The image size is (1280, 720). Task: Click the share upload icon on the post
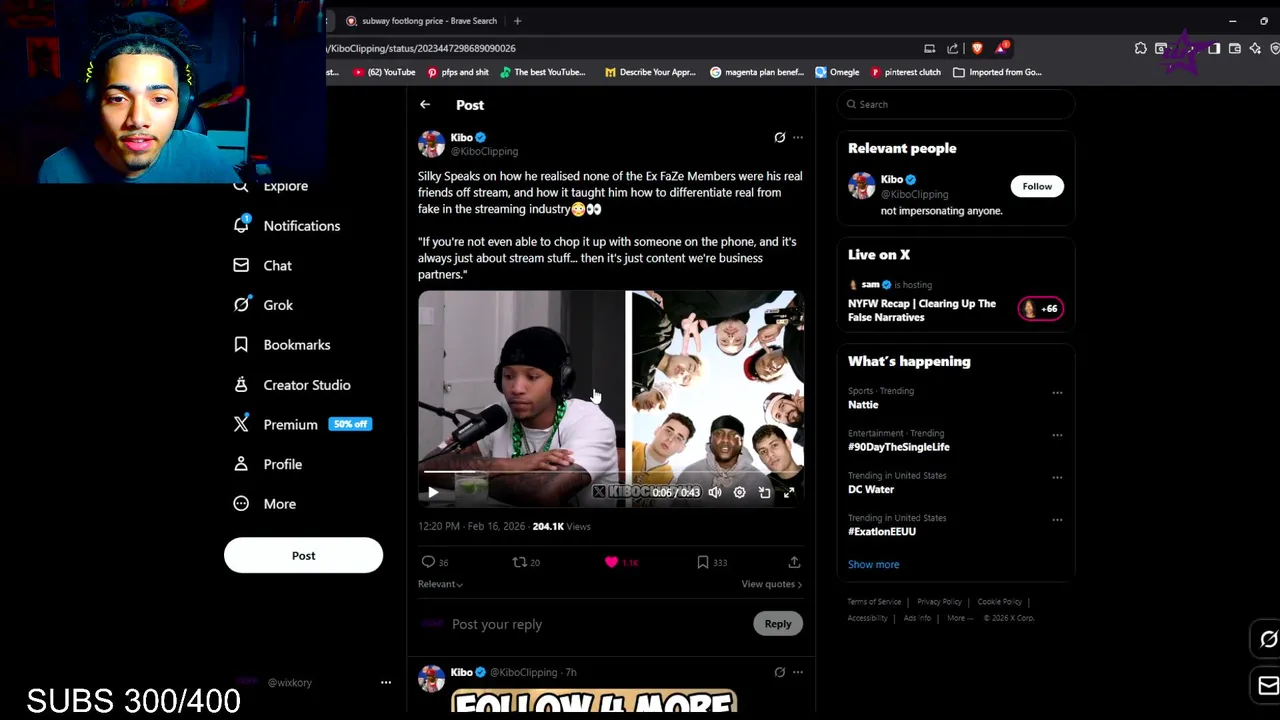(x=794, y=562)
